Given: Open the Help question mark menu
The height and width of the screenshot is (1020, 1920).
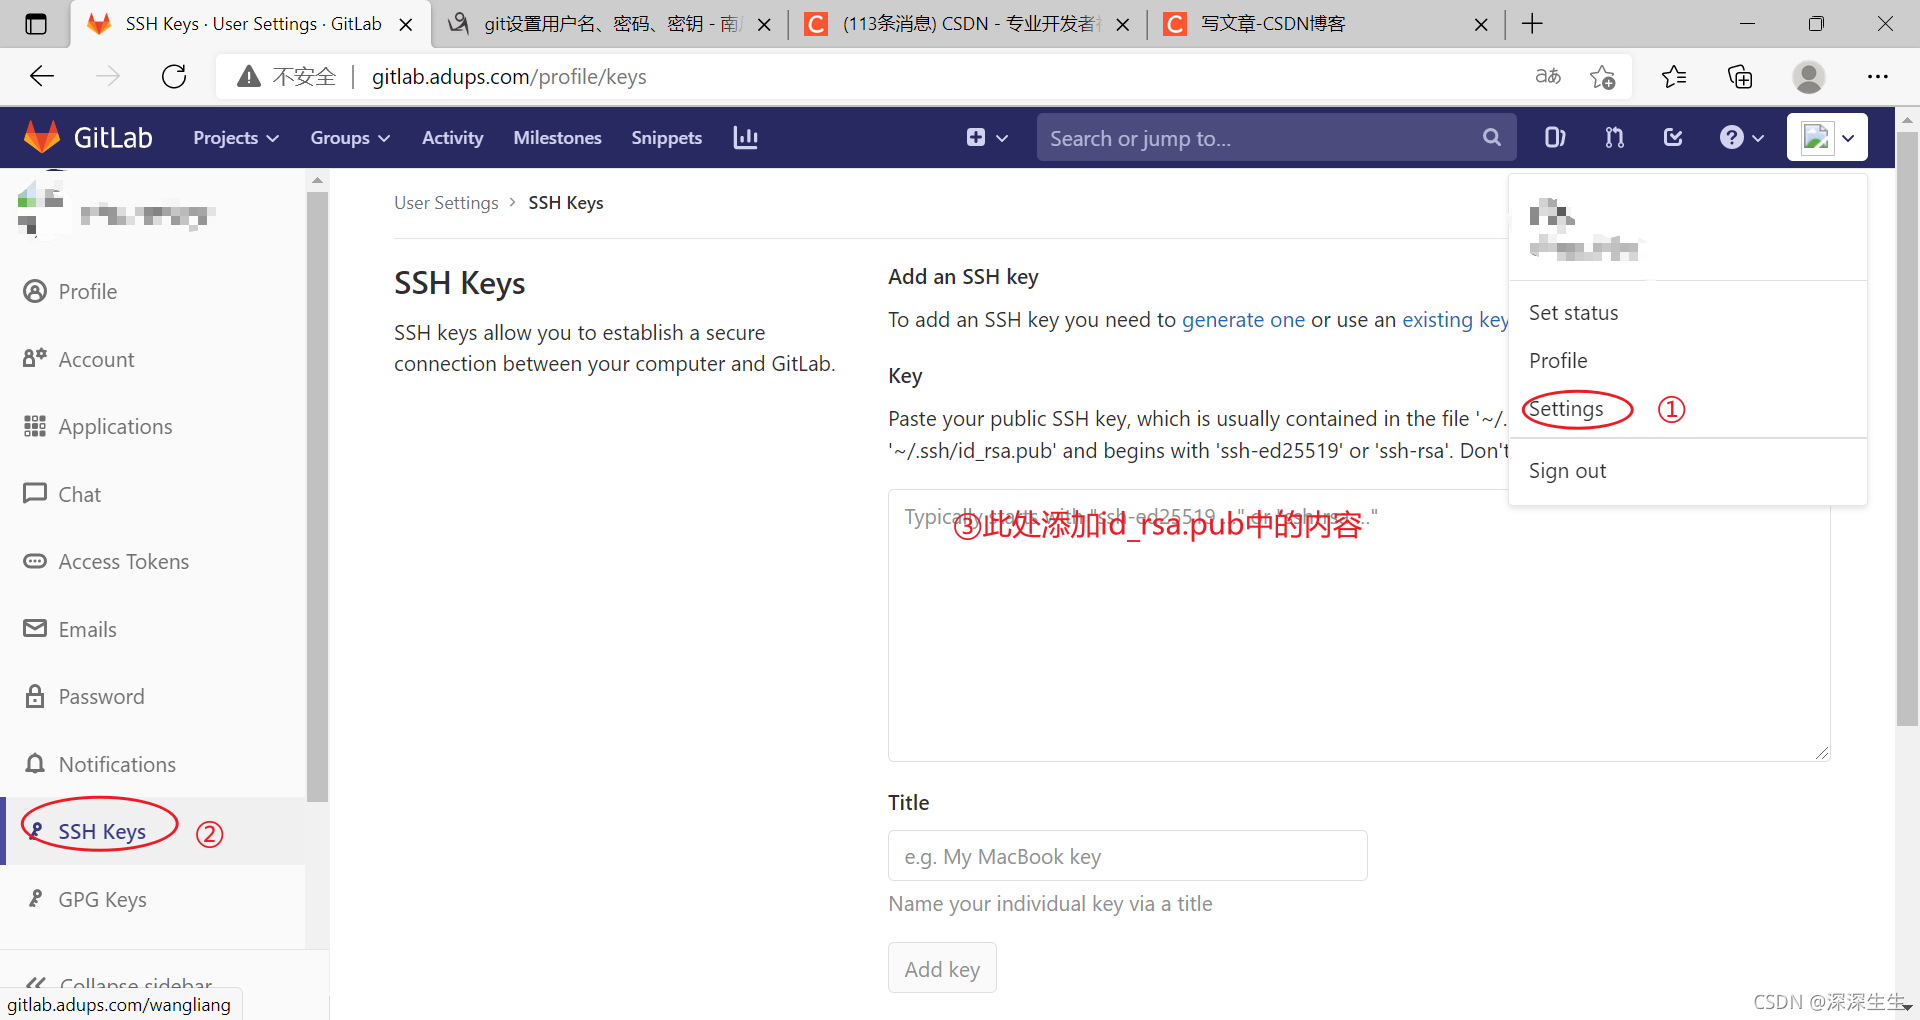Looking at the screenshot, I should click(1741, 137).
